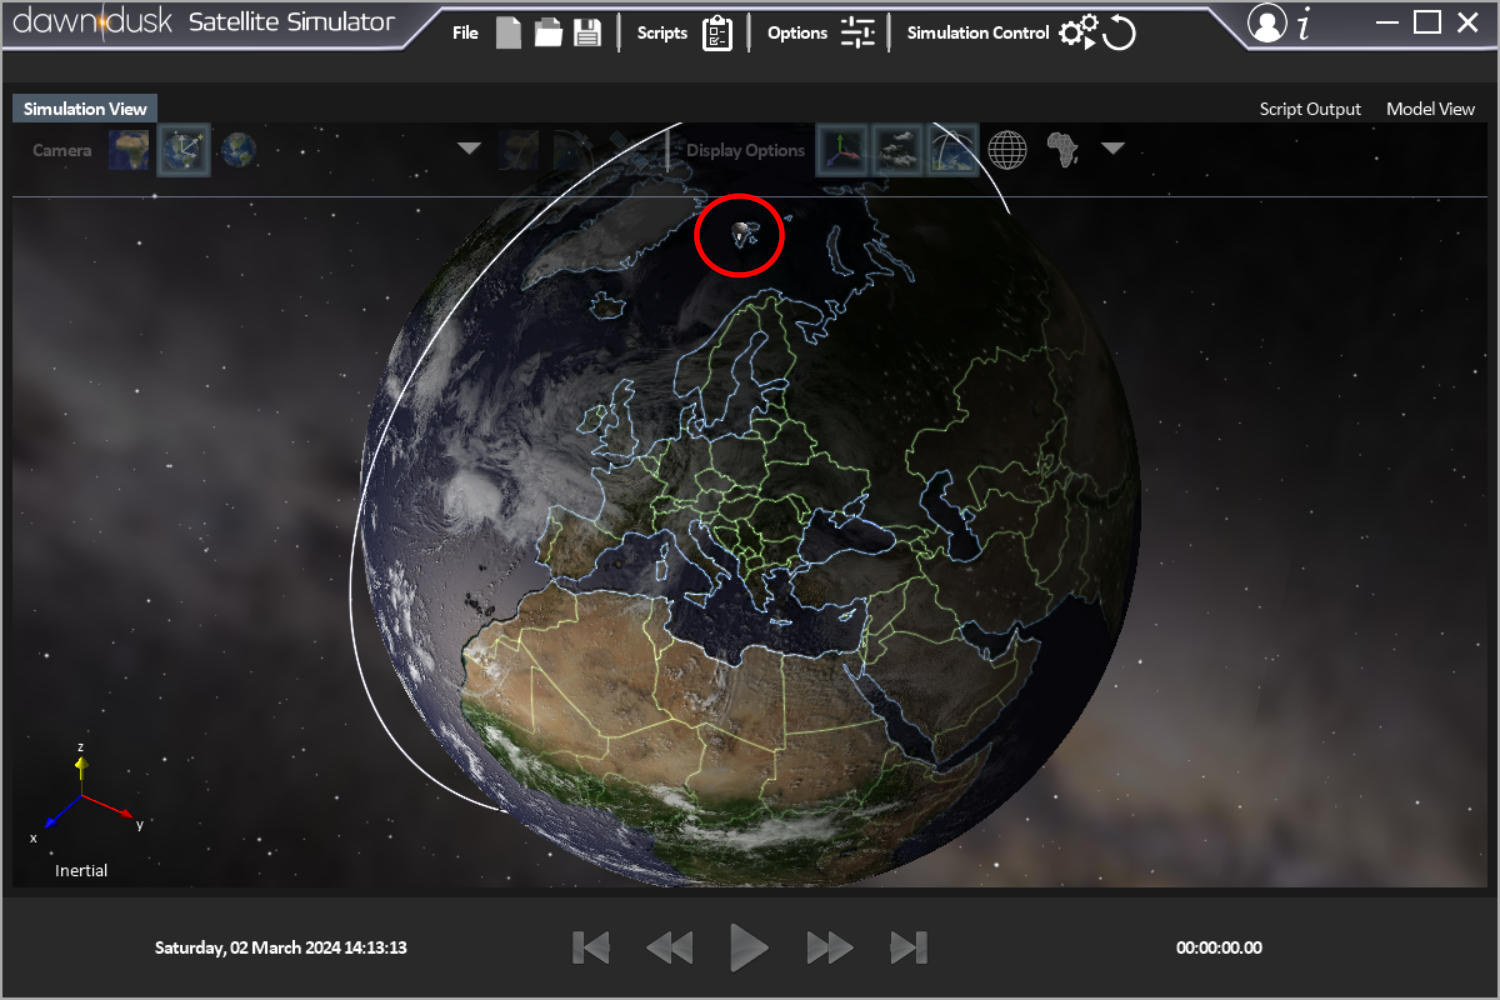This screenshot has height=1000, width=1500.
Task: Open the Simulation Control menu
Action: (x=978, y=33)
